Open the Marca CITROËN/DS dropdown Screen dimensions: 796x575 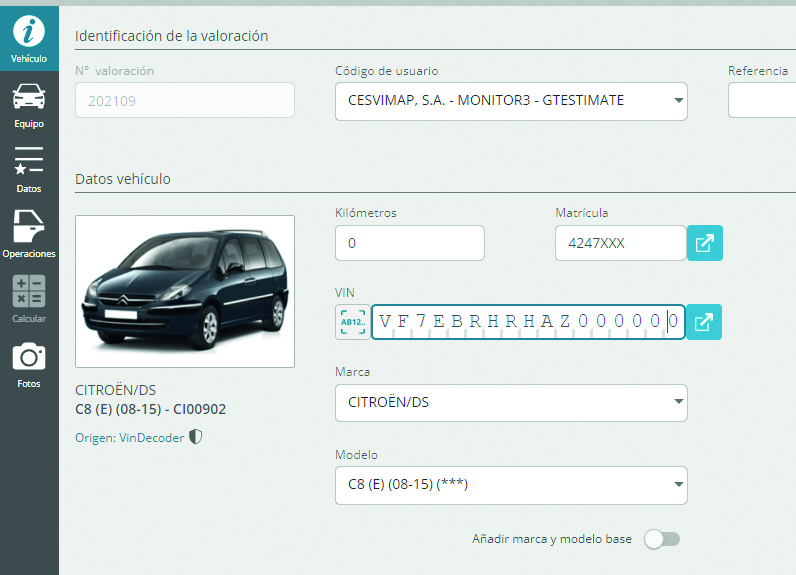(x=511, y=403)
